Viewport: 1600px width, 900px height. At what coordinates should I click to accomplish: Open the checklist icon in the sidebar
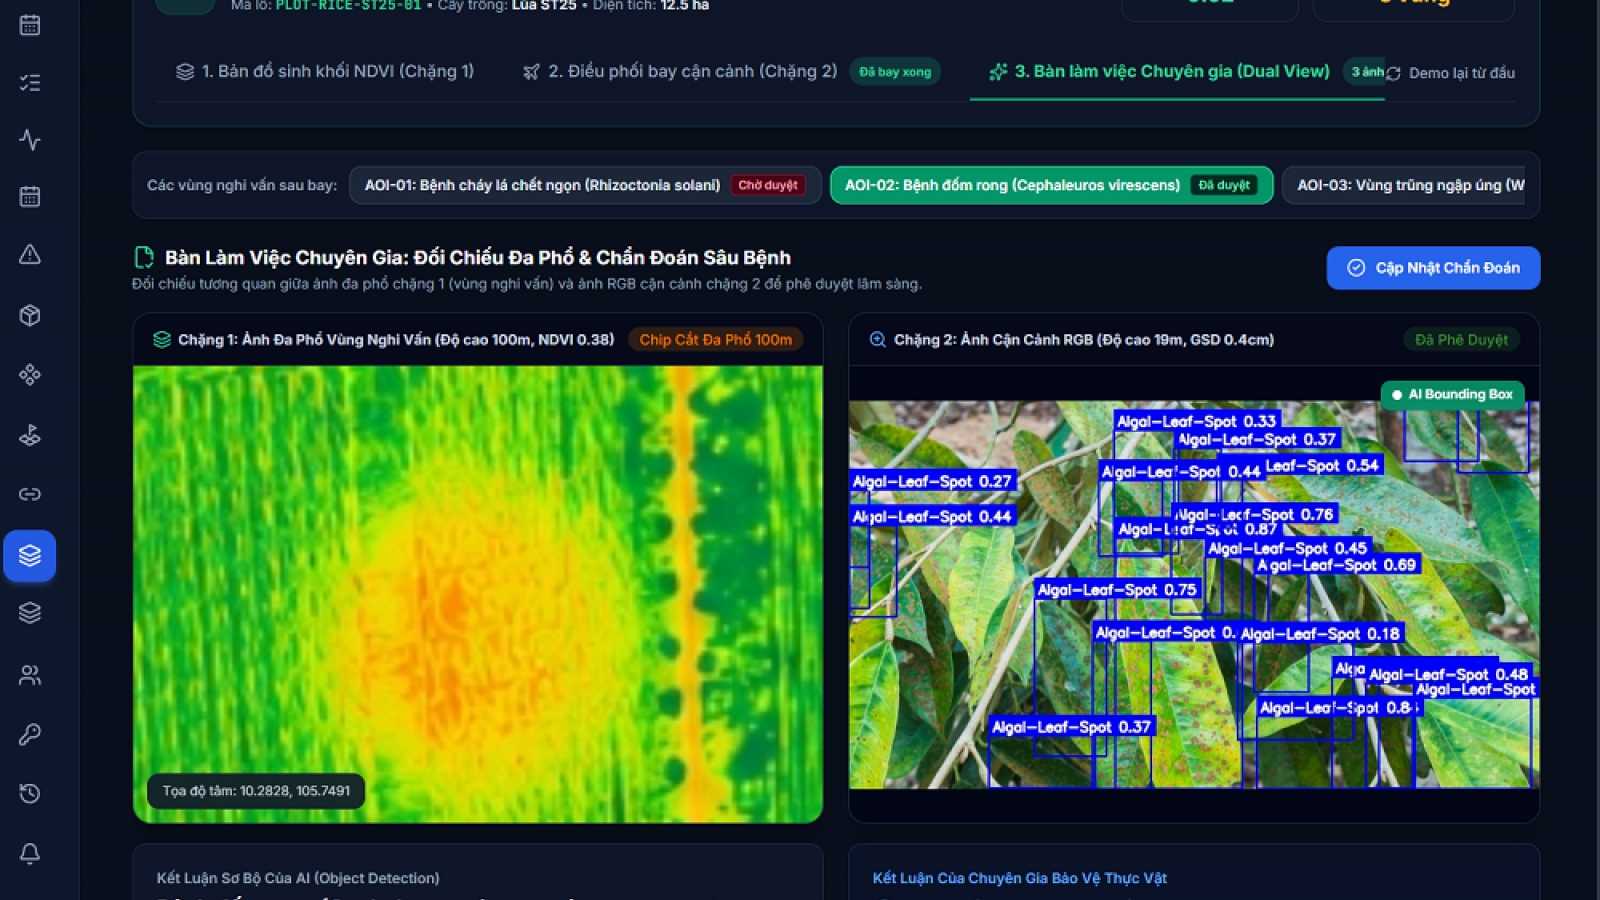(x=30, y=82)
